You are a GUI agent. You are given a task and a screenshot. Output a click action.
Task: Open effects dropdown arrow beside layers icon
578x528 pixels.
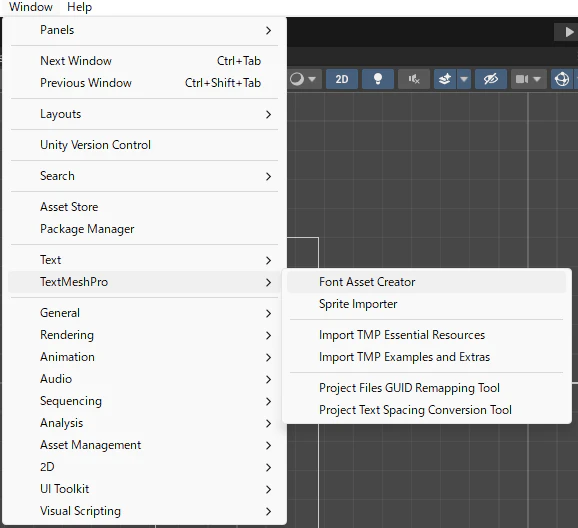464,79
